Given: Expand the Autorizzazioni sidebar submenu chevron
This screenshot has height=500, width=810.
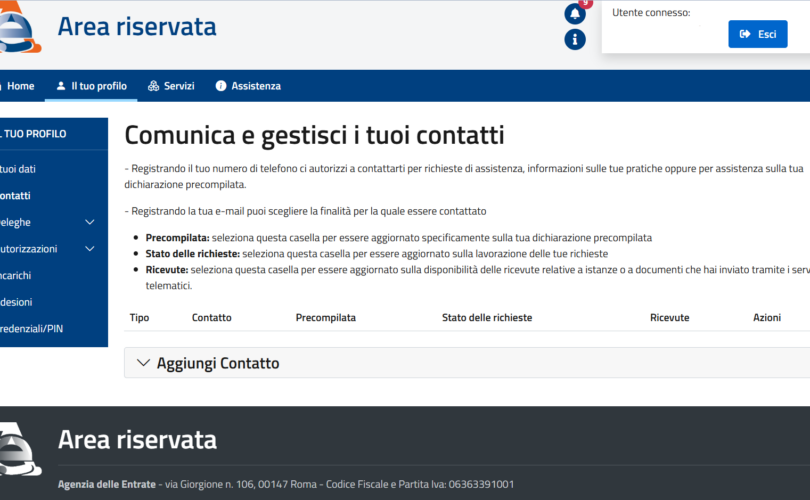Looking at the screenshot, I should coord(90,248).
